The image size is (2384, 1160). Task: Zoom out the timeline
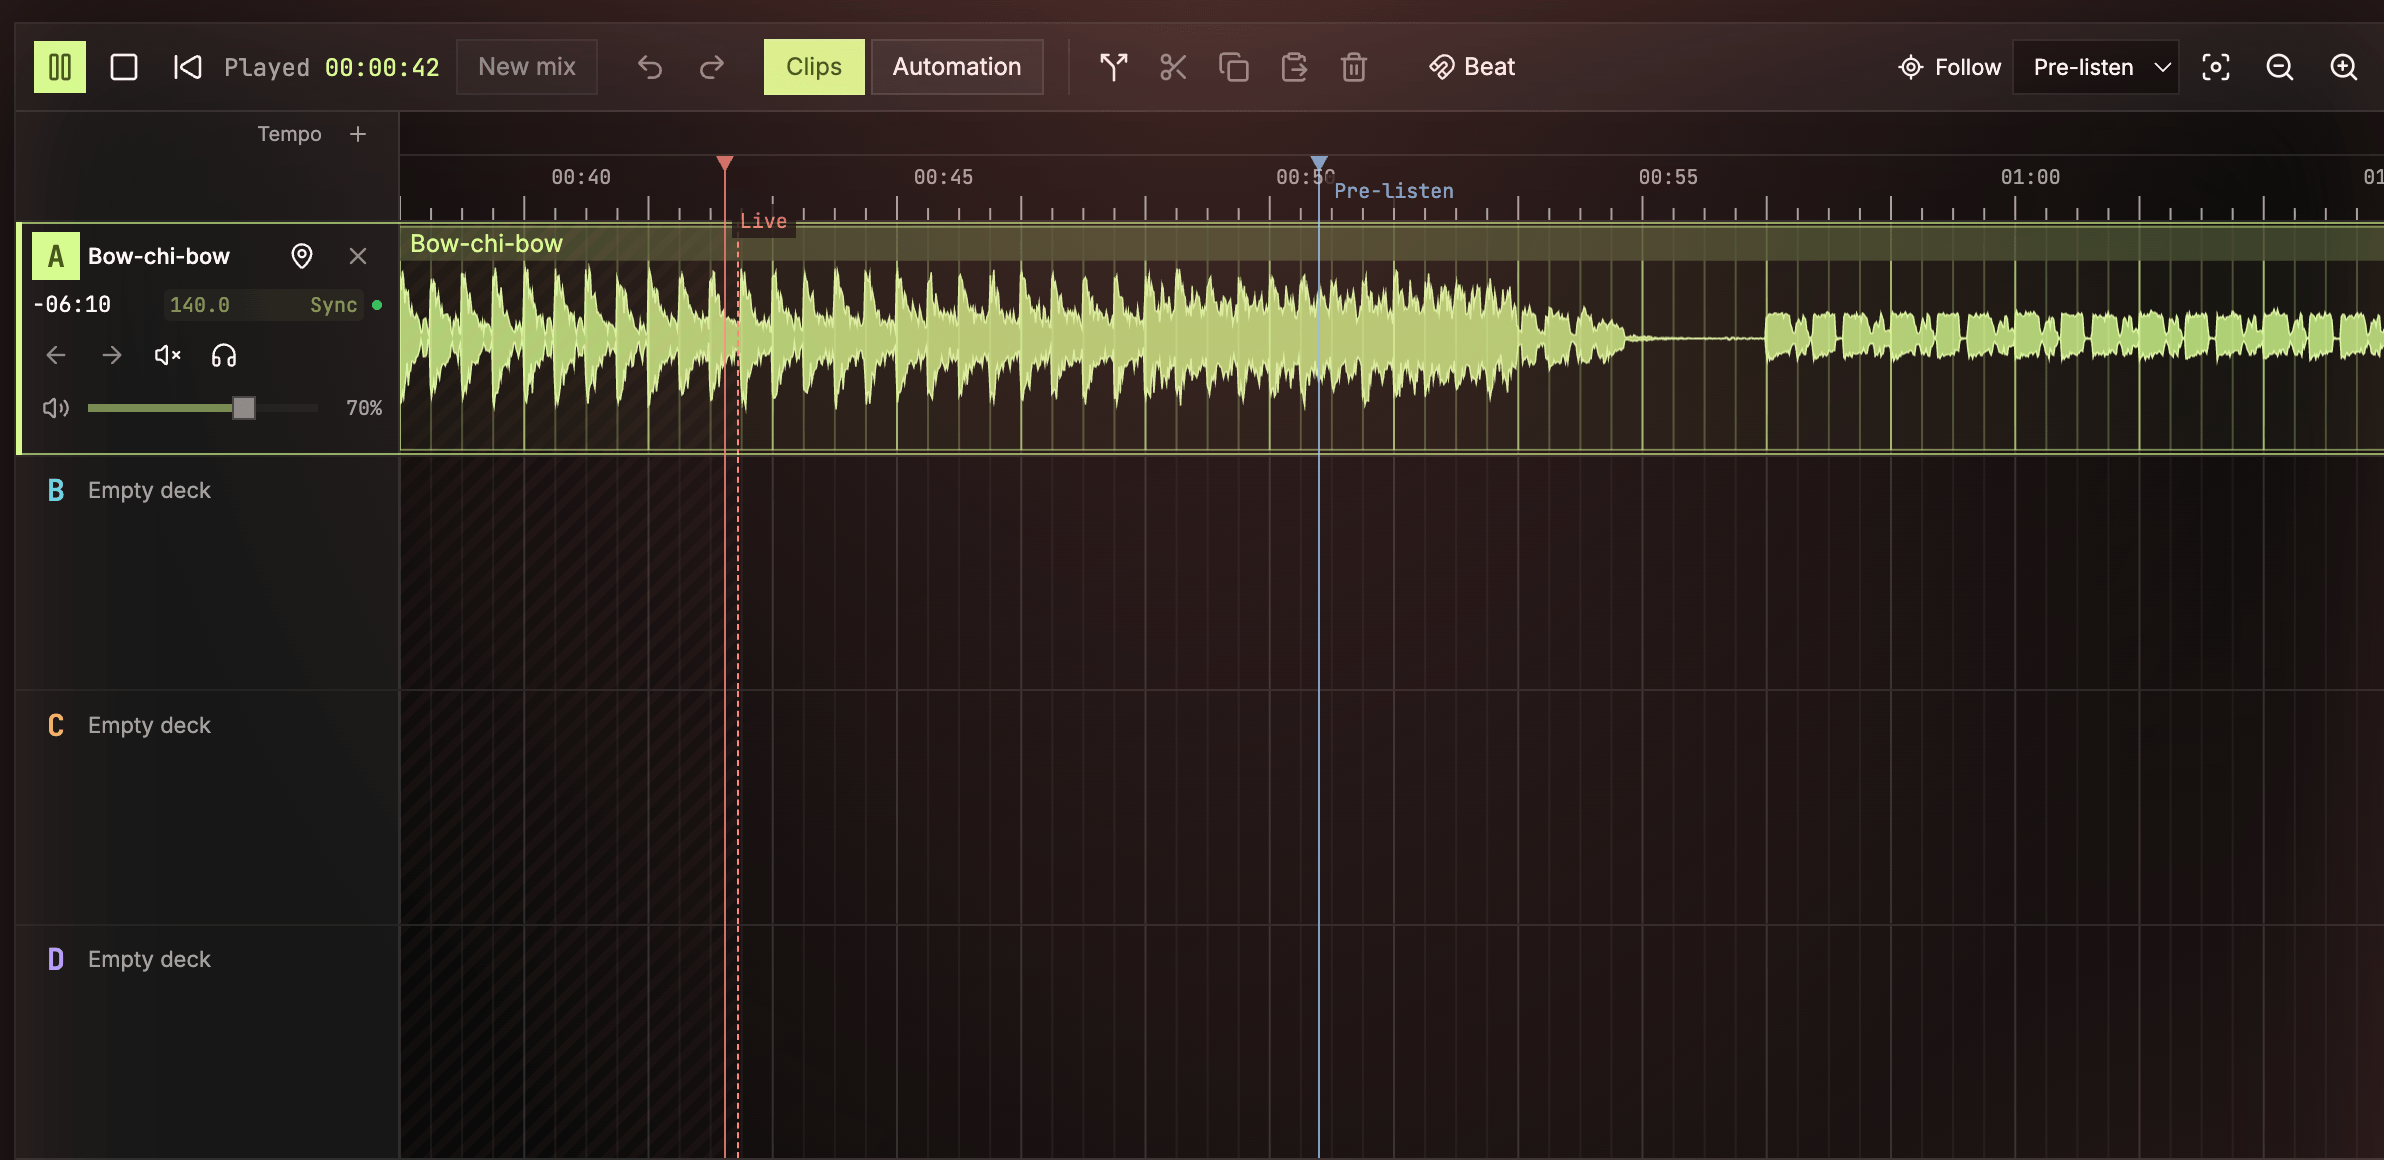[2280, 67]
